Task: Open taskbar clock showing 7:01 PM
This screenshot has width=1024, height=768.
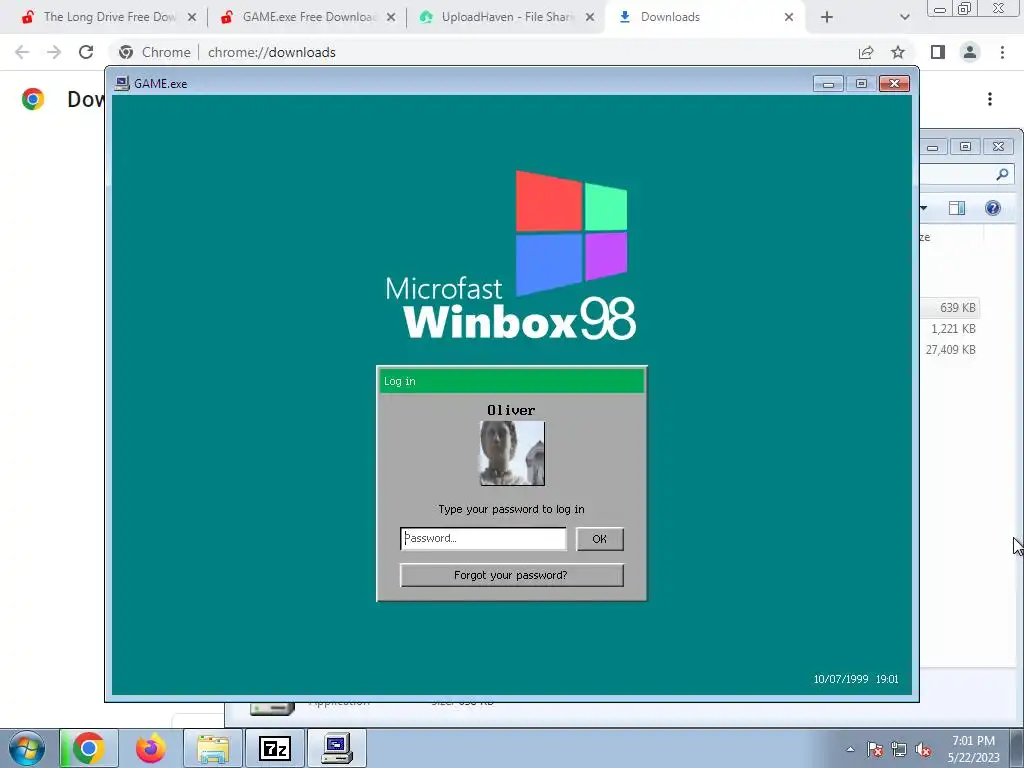Action: coord(974,749)
